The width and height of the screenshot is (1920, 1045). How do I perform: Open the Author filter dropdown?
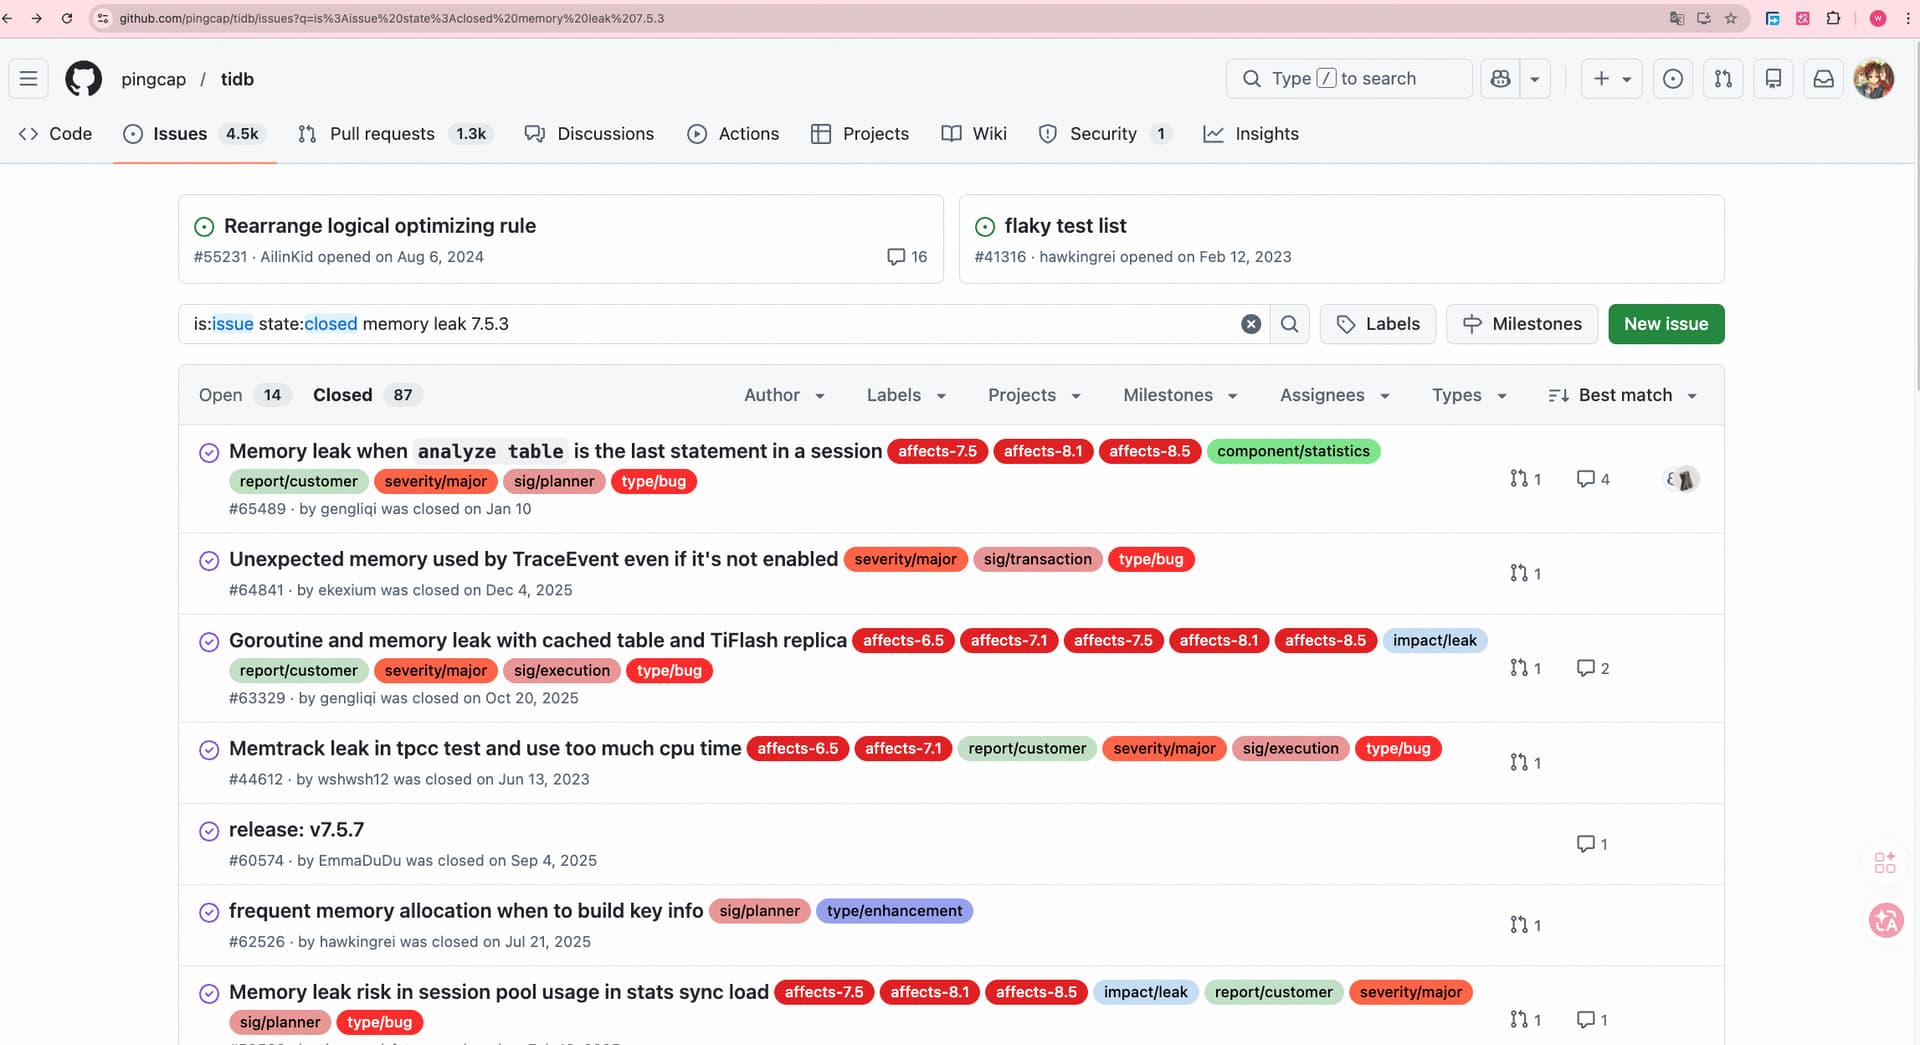click(x=784, y=395)
